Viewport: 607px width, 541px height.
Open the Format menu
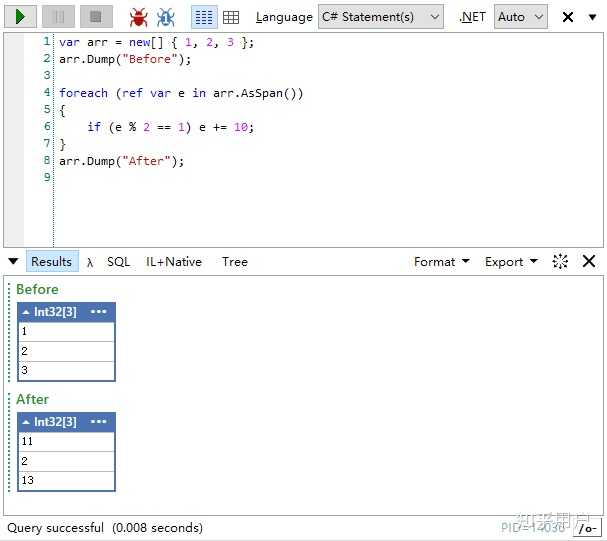pyautogui.click(x=442, y=262)
